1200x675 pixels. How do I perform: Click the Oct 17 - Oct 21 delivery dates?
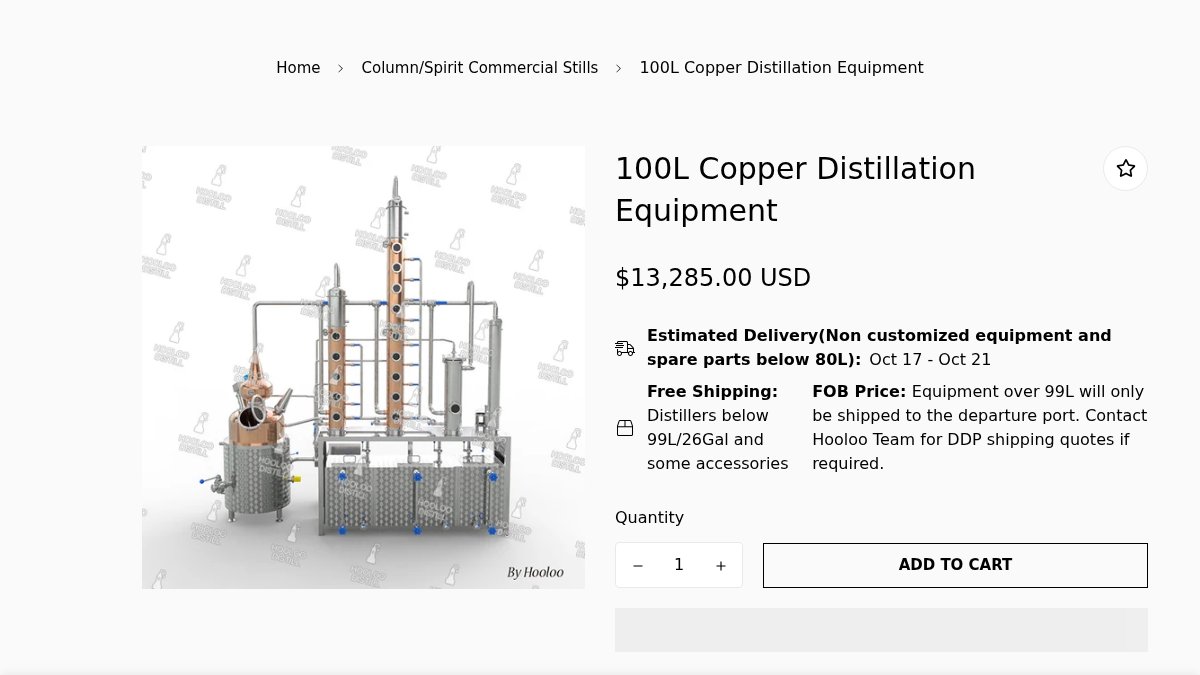[930, 360]
